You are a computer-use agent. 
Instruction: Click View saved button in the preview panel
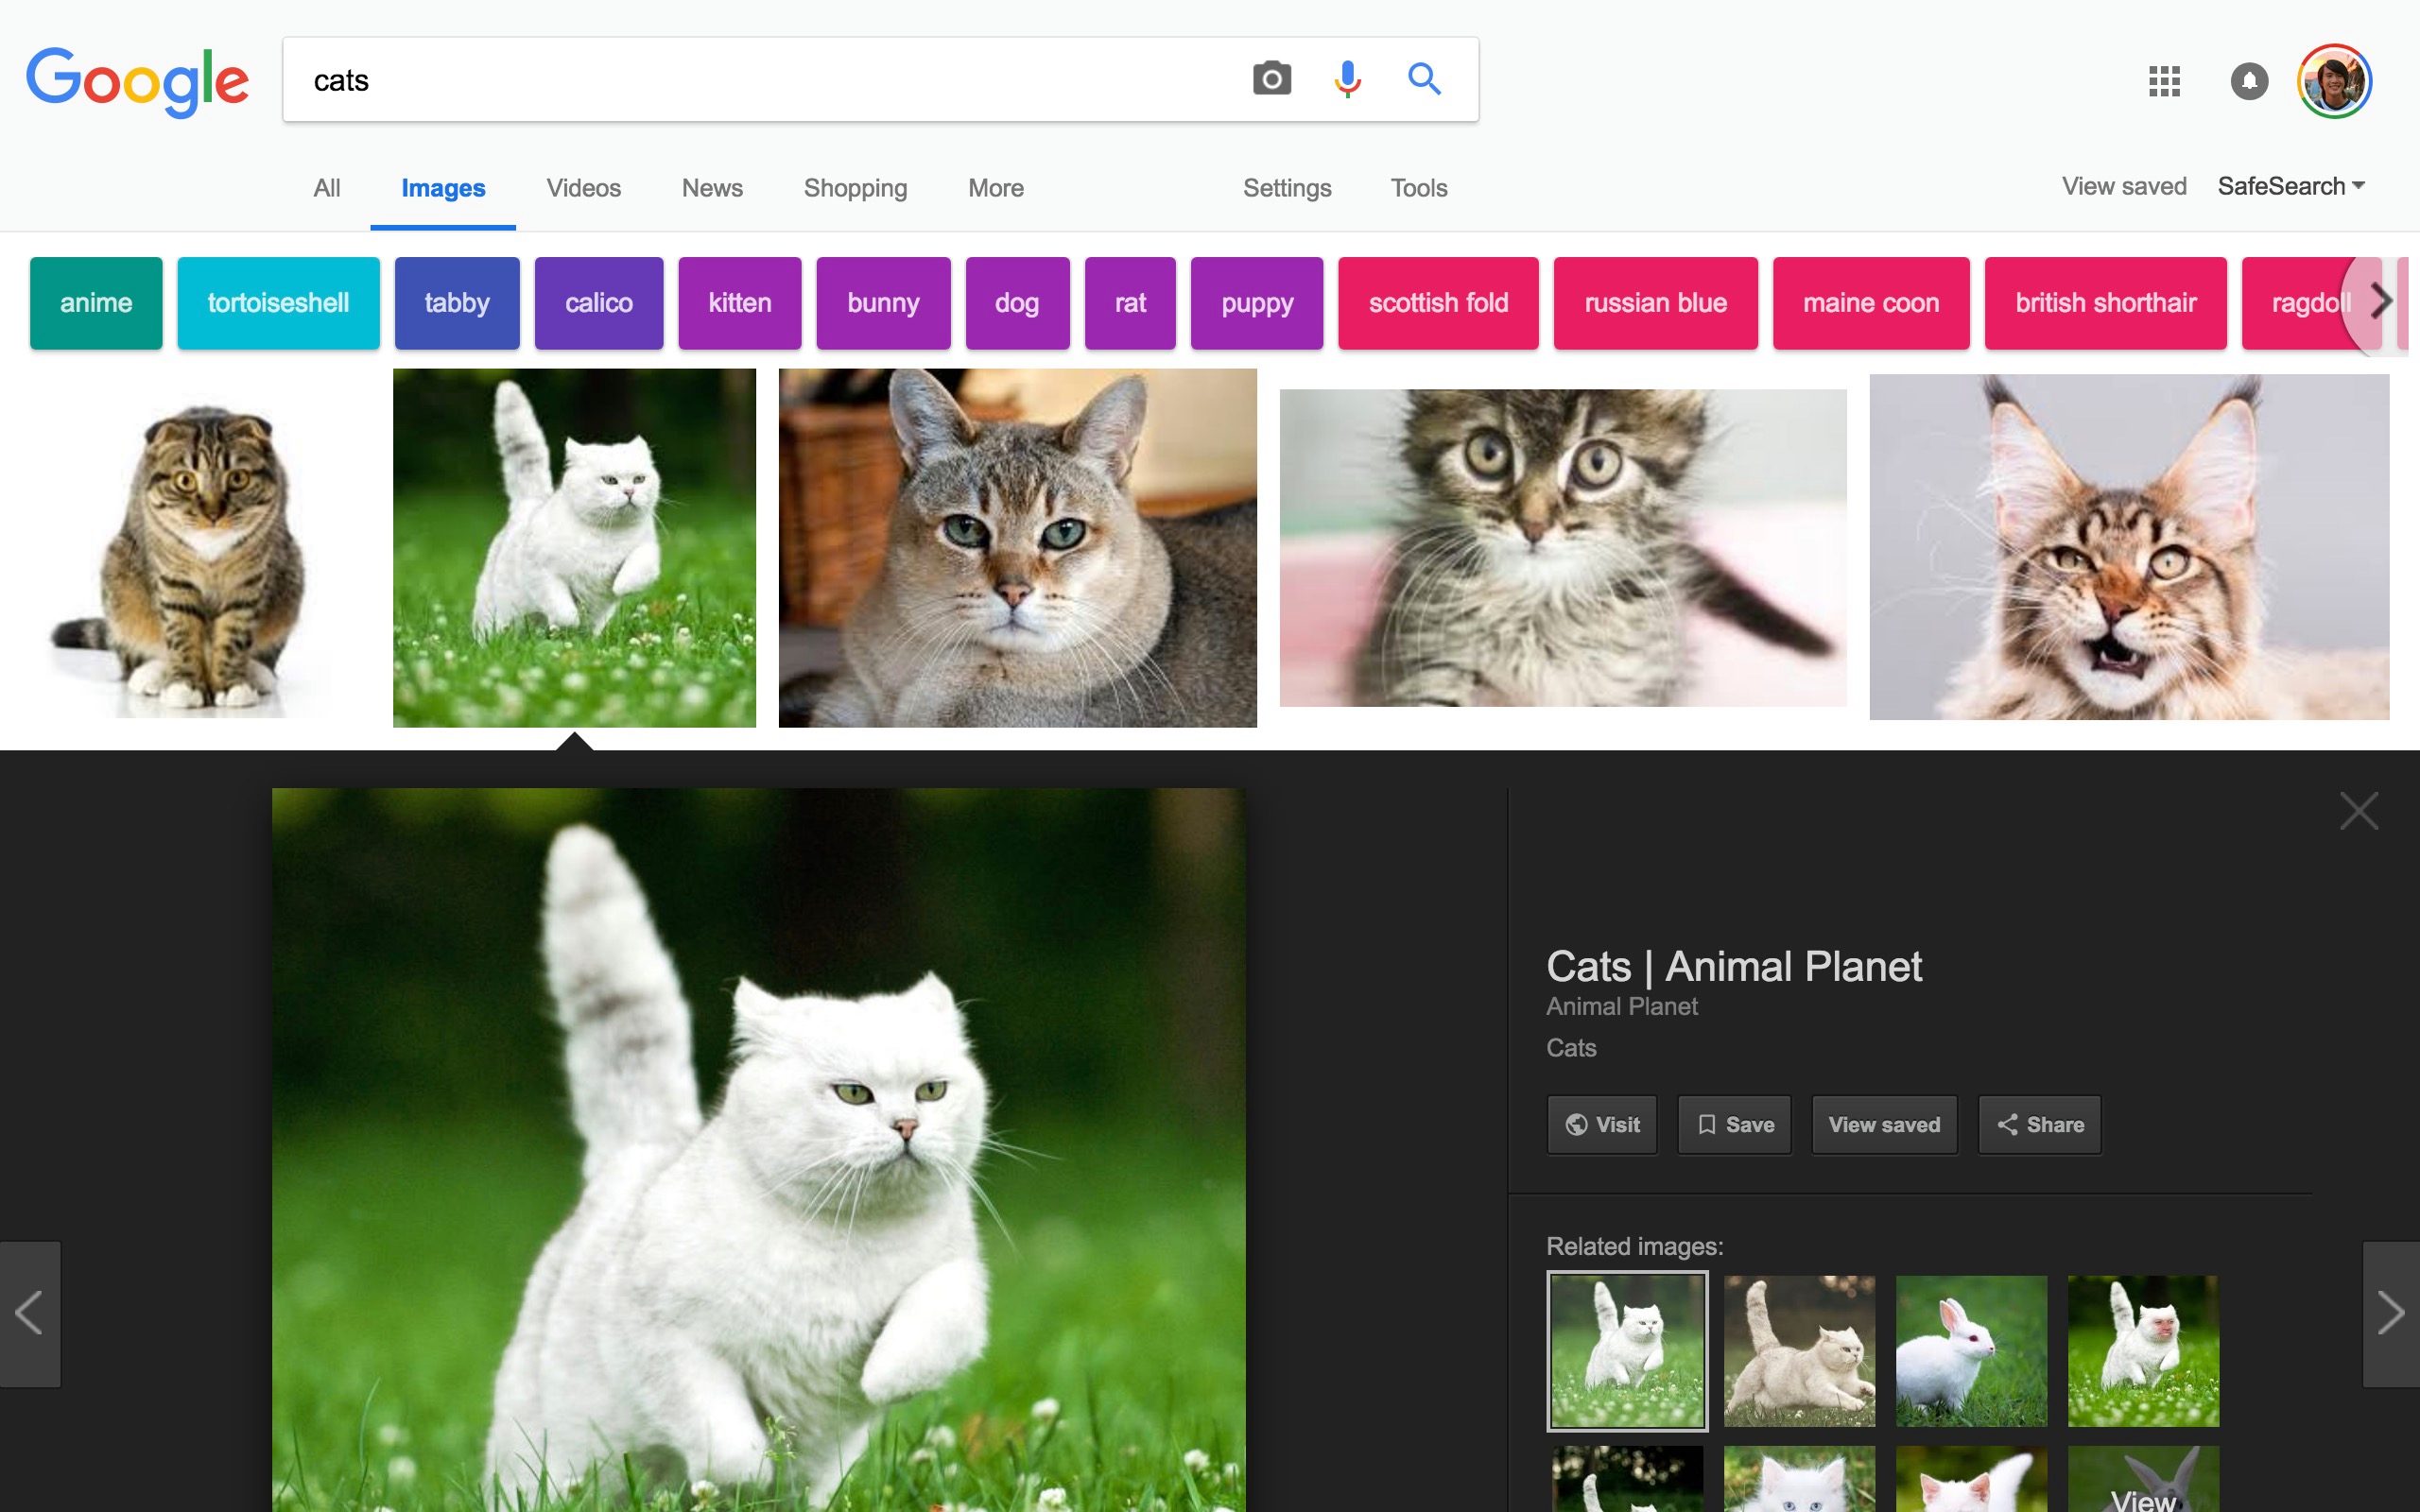pos(1884,1125)
